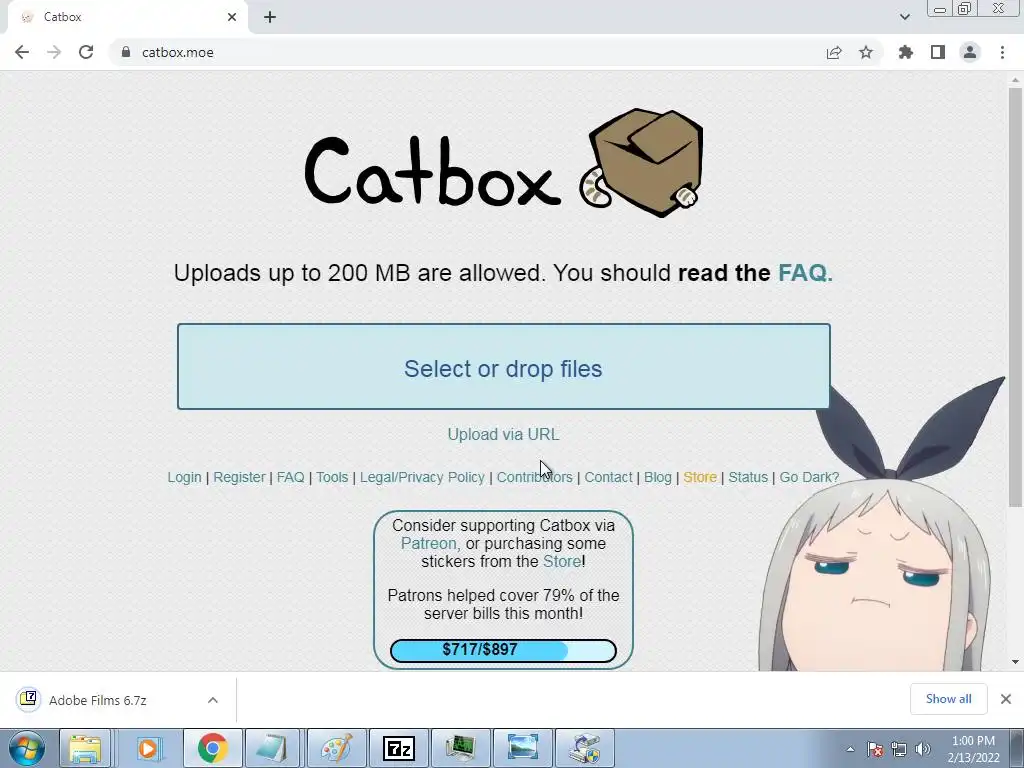Toggle Go Dark? mode
Screen dimensions: 1024x768
click(809, 477)
